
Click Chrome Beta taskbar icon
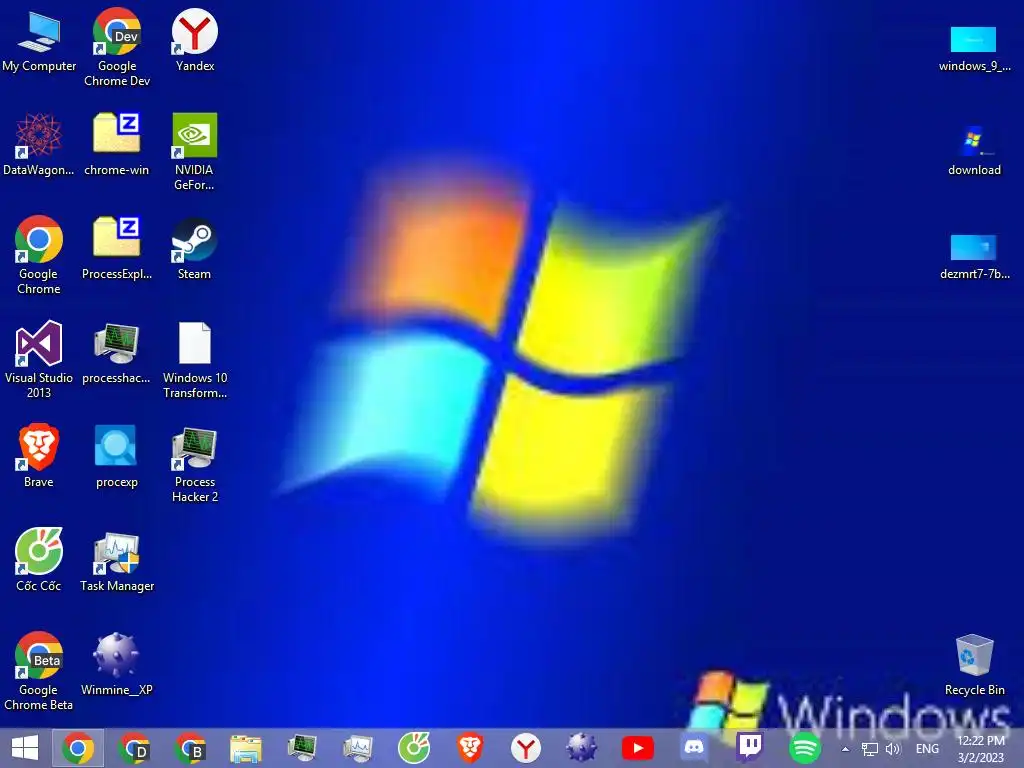[x=190, y=748]
